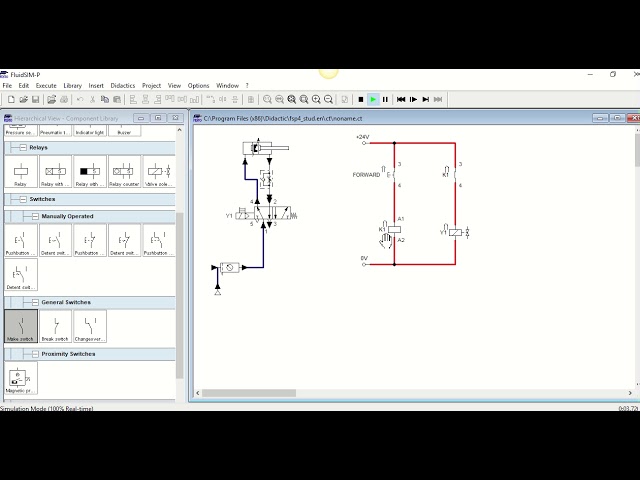Open the Library menu
The image size is (640, 480).
point(73,86)
